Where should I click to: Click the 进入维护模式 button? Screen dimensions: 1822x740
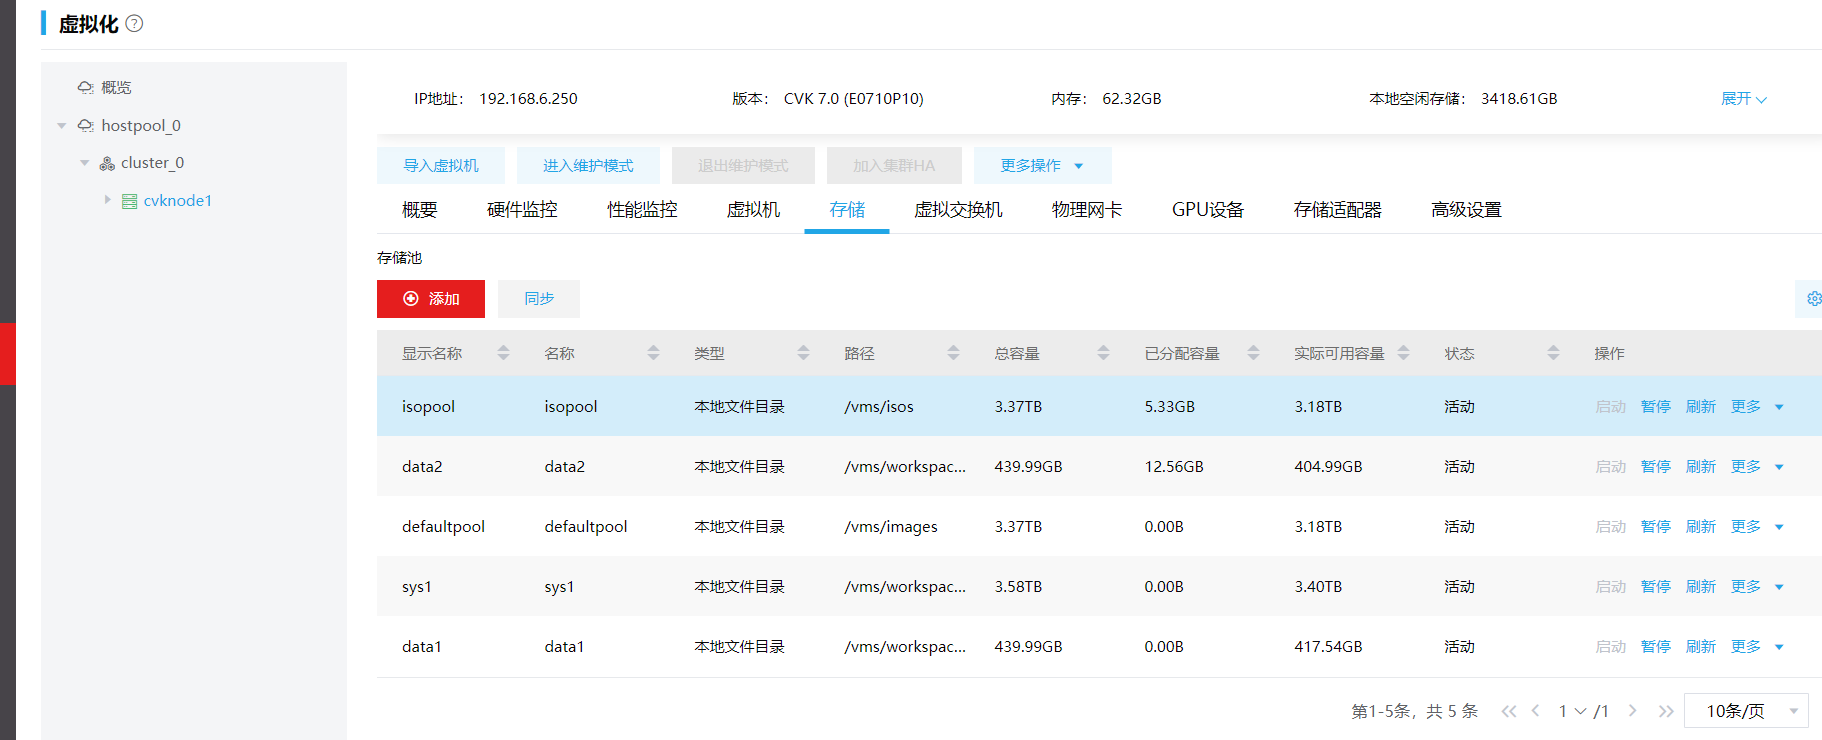[588, 166]
